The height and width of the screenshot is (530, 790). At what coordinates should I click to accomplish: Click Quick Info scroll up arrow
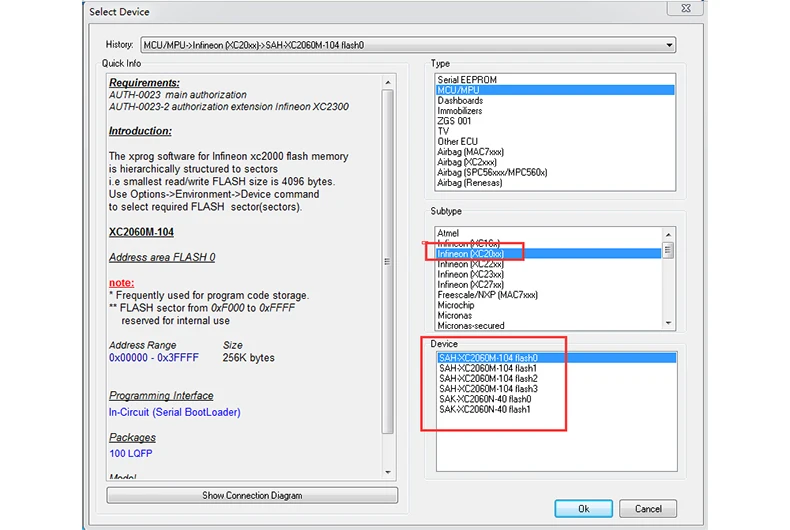(387, 82)
